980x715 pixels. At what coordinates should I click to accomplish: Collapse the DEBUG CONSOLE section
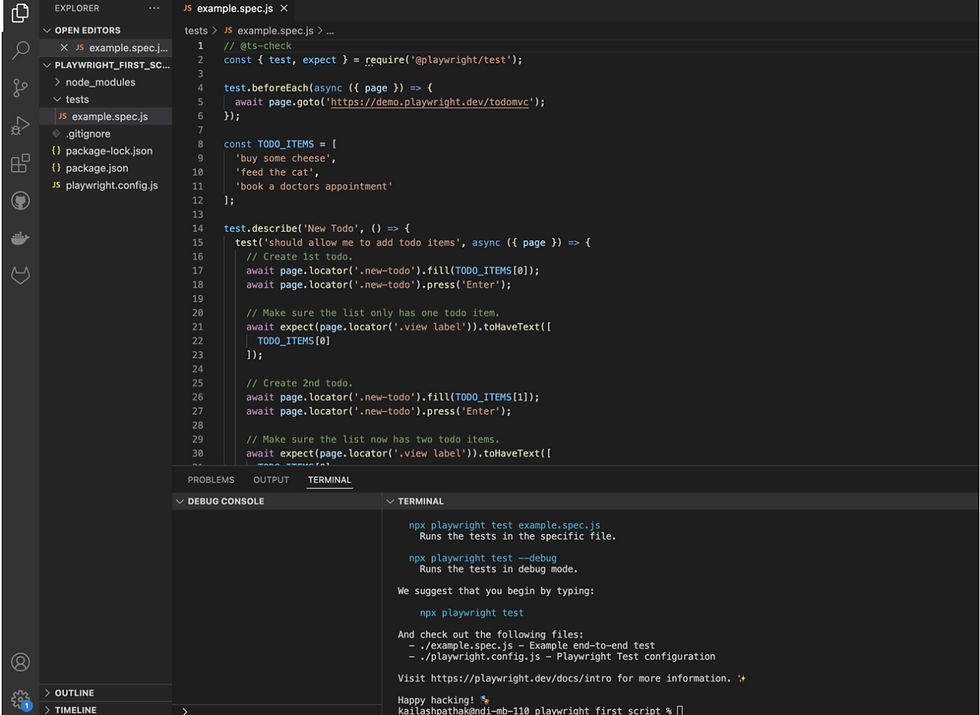pos(227,501)
